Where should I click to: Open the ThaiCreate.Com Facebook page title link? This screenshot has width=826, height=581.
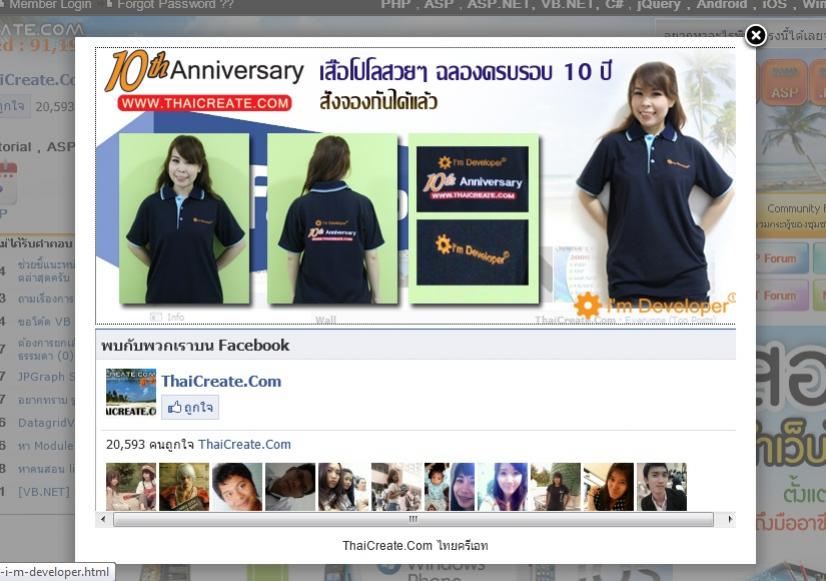point(221,381)
